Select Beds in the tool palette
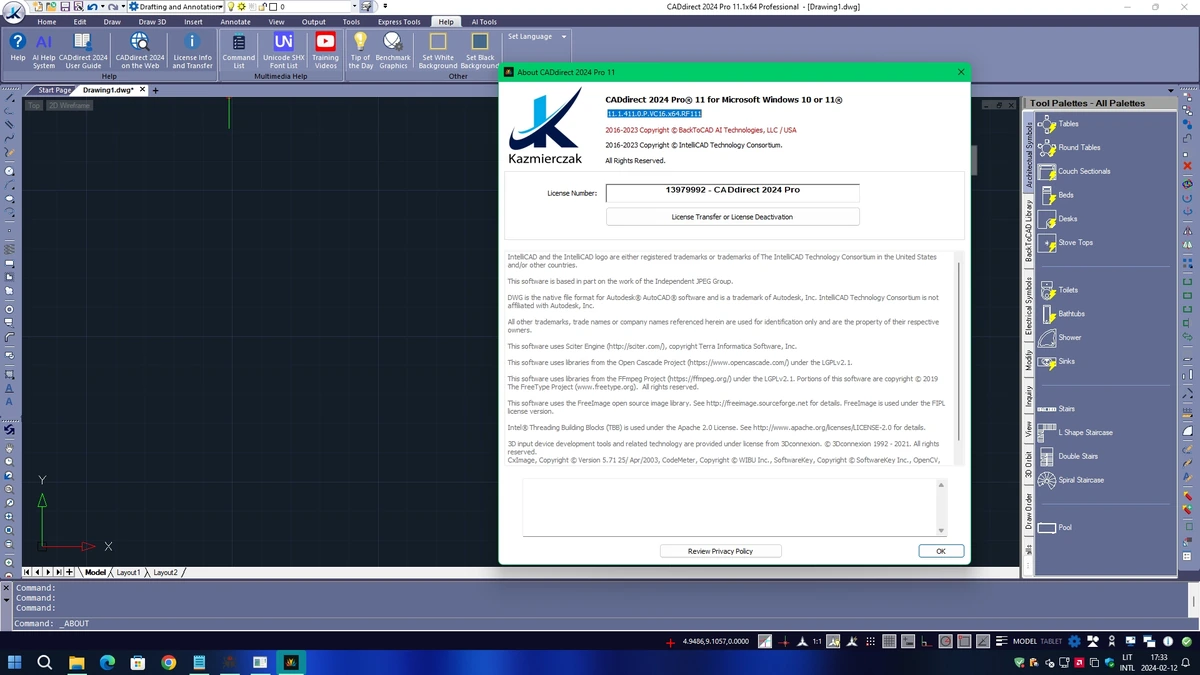The image size is (1200, 675). coord(1056,195)
